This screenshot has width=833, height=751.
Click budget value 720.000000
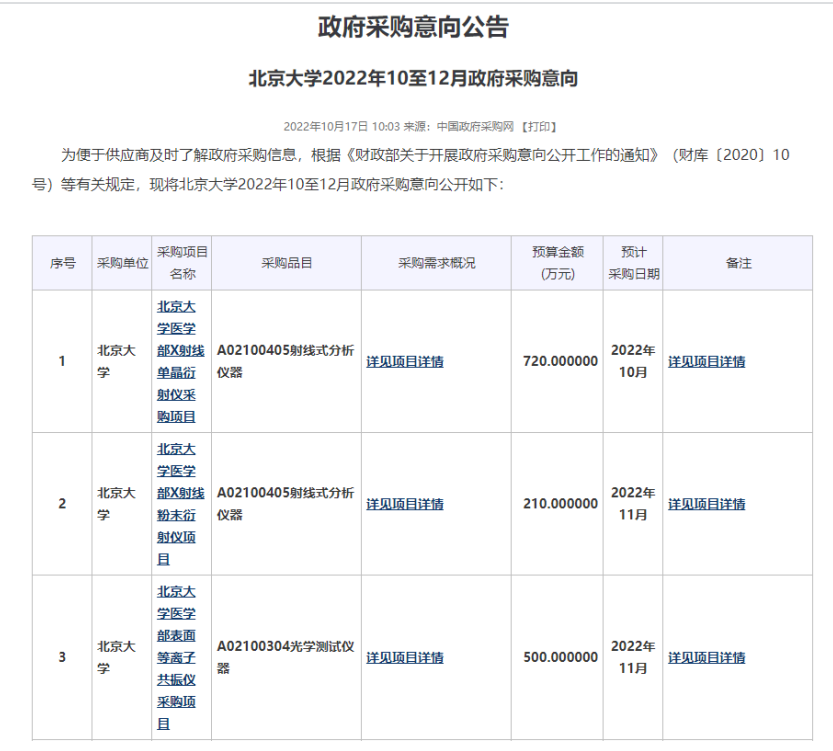[560, 361]
